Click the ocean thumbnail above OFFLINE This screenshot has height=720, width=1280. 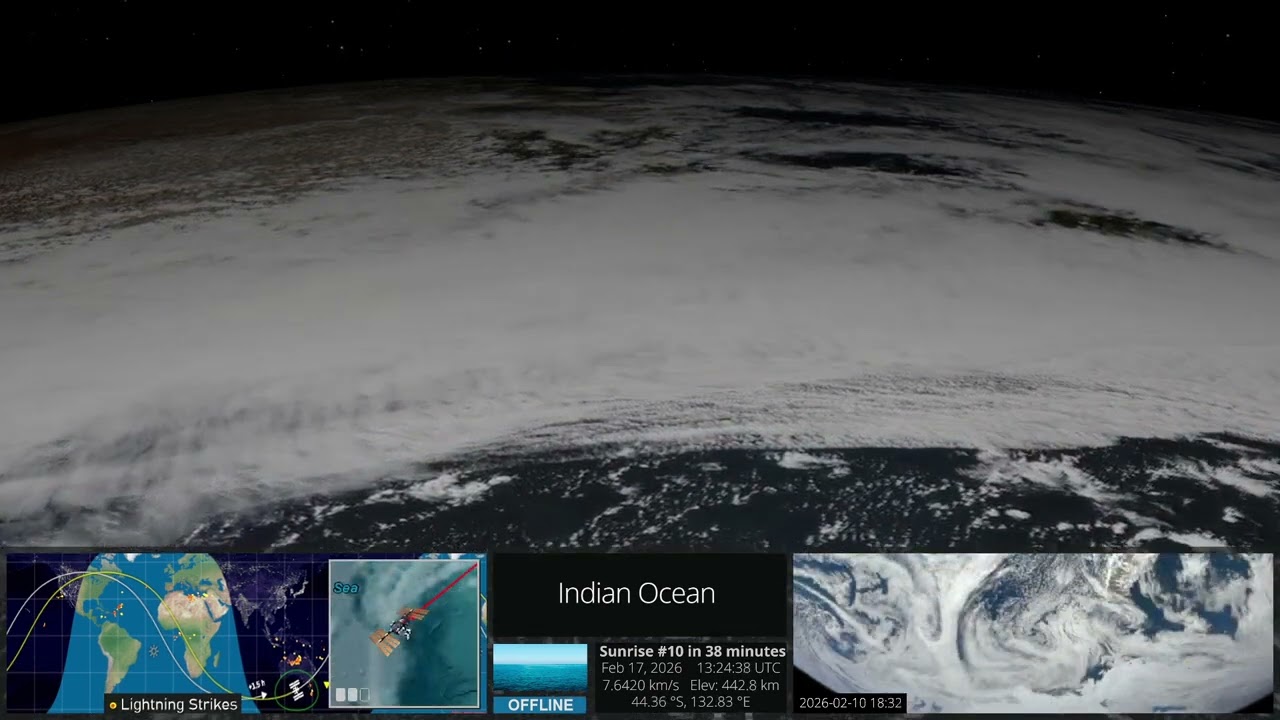(x=540, y=669)
